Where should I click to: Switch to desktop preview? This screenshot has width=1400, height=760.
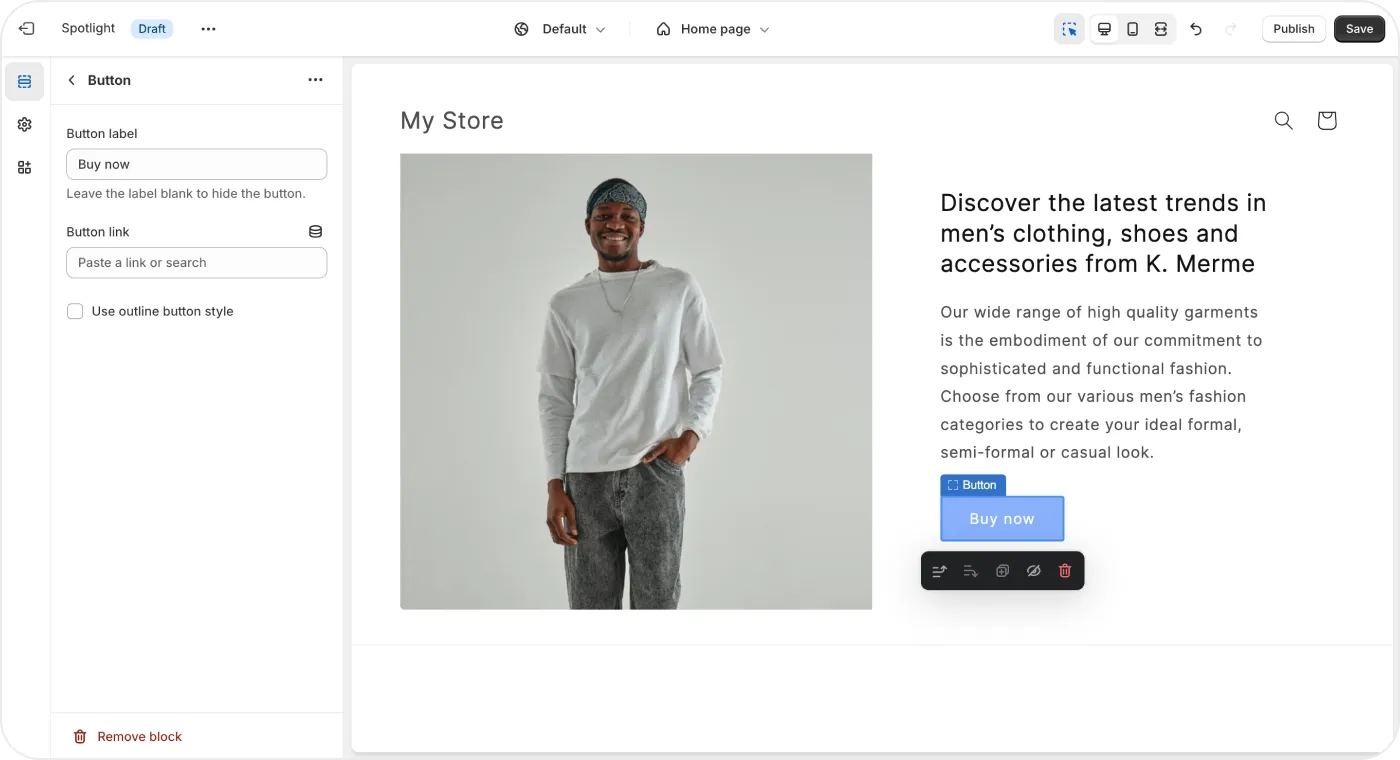point(1104,30)
